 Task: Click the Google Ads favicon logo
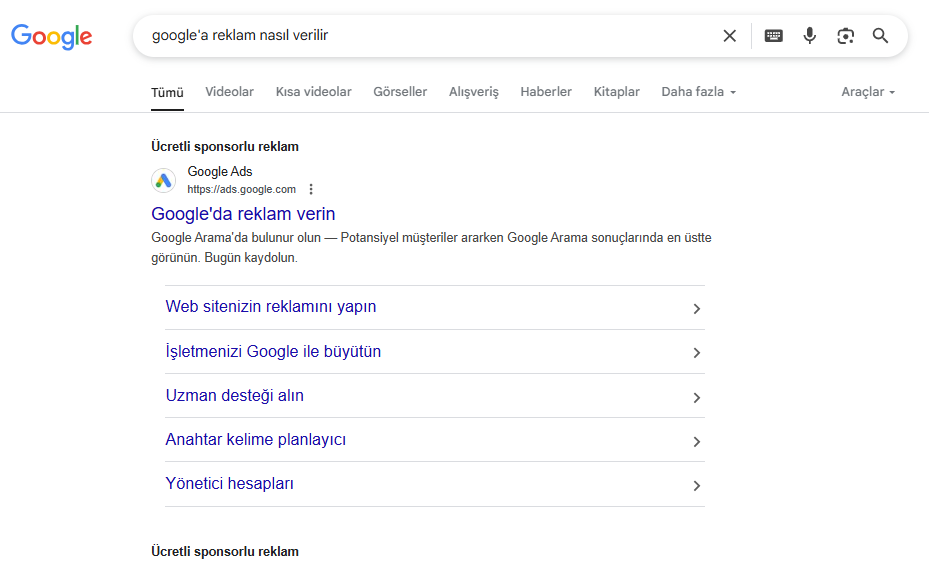point(164,180)
